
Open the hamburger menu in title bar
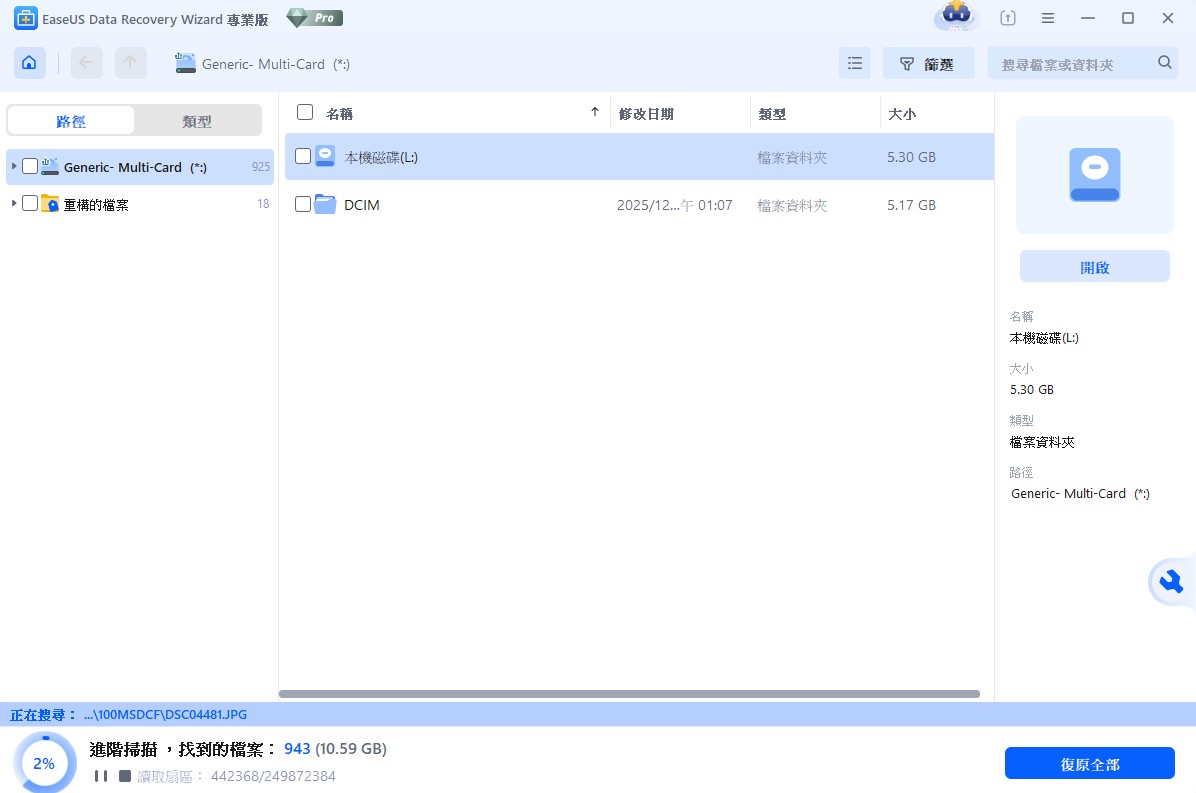(x=1048, y=18)
